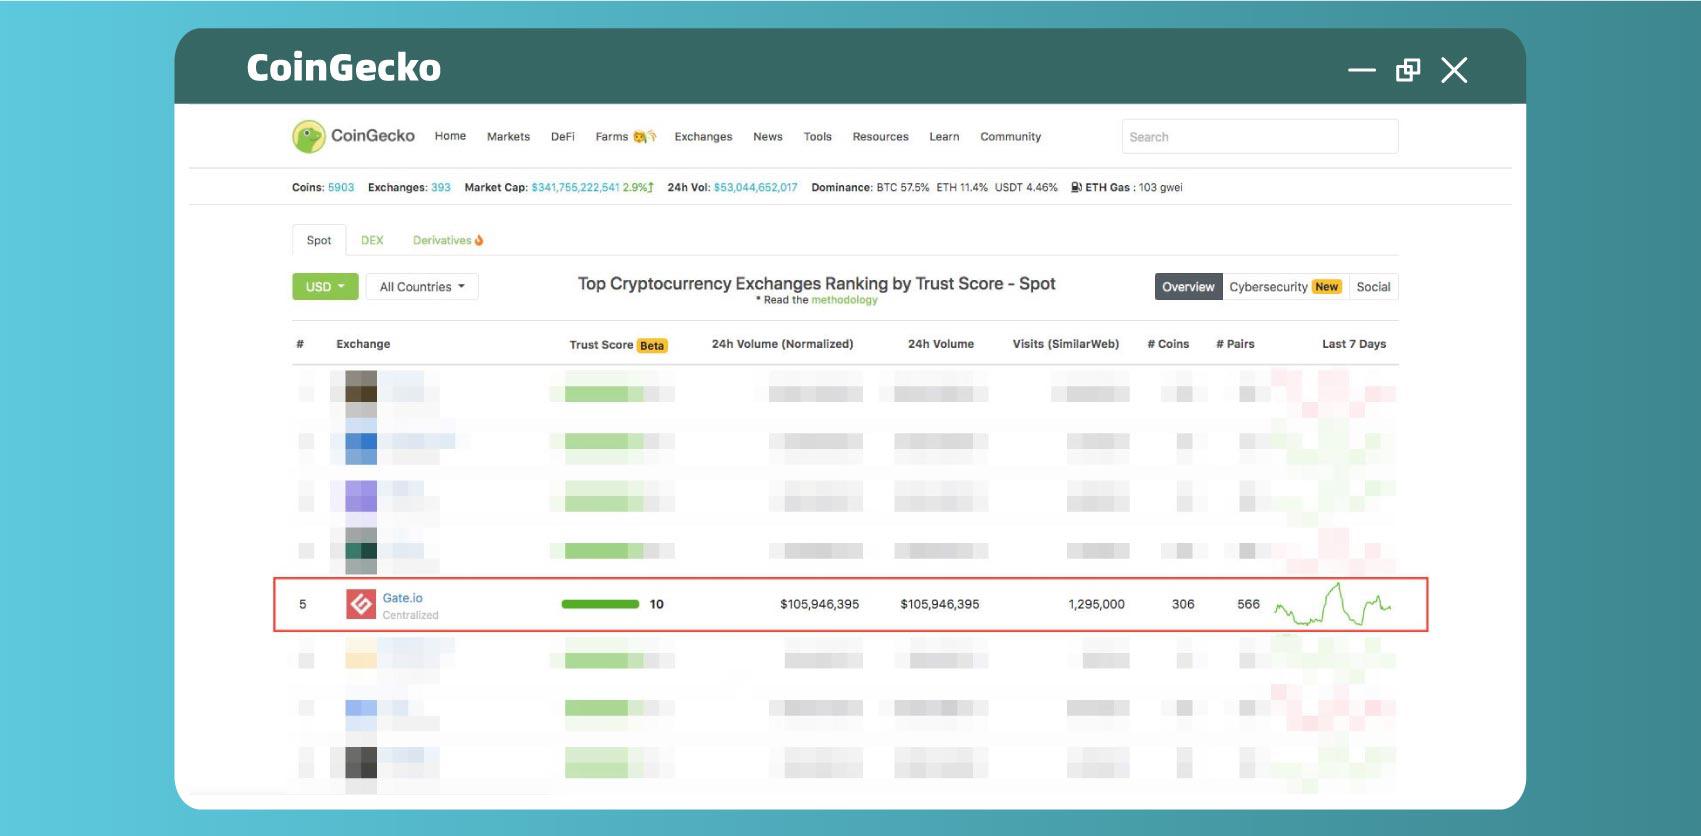
Task: Open the News menu
Action: tap(768, 137)
